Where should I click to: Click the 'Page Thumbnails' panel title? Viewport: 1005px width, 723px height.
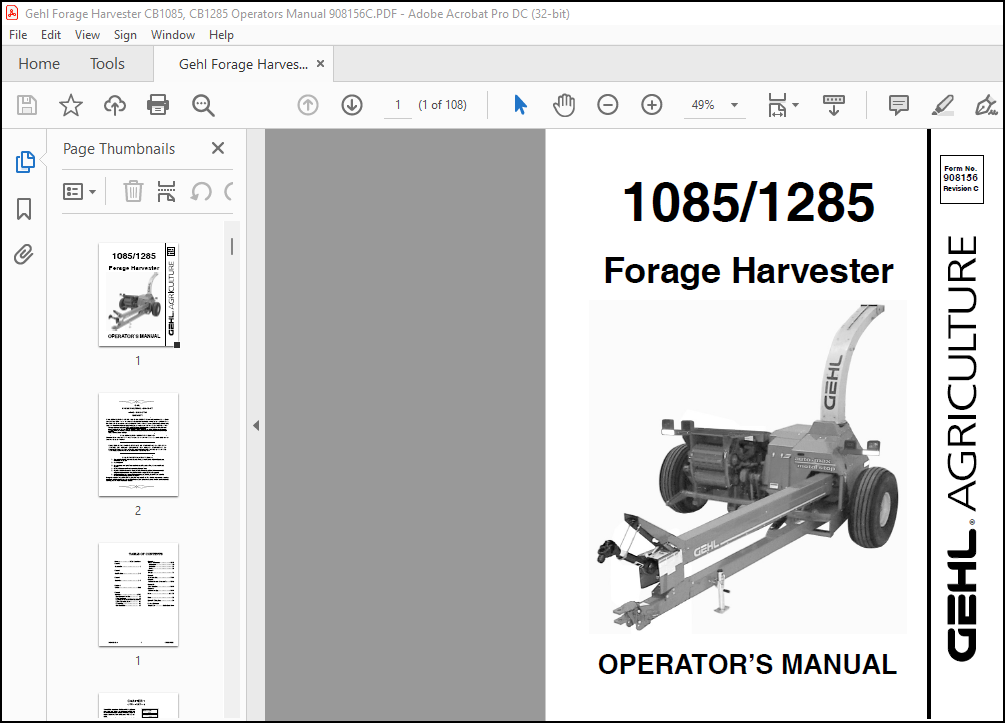[x=119, y=149]
